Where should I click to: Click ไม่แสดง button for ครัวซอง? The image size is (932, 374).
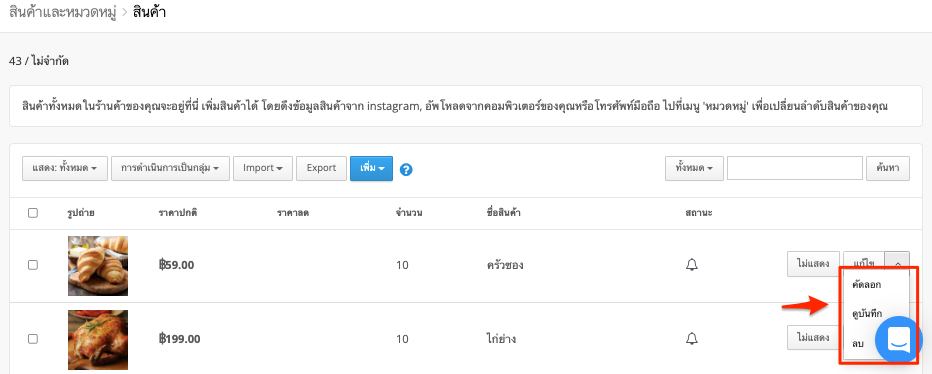(814, 264)
